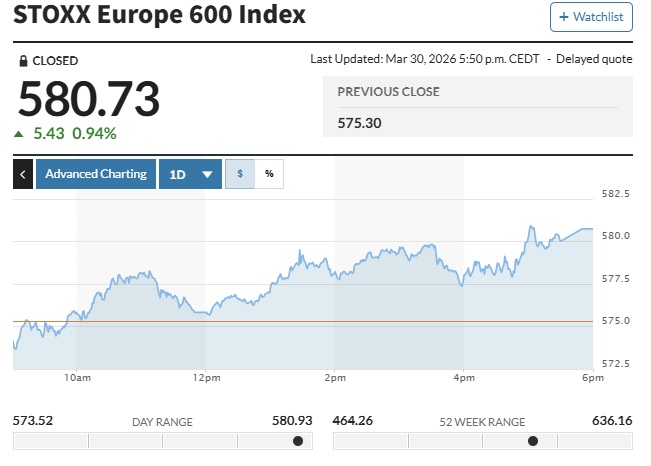Image resolution: width=651 pixels, height=466 pixels.
Task: Click the Previous Close value 575.30
Action: click(359, 123)
